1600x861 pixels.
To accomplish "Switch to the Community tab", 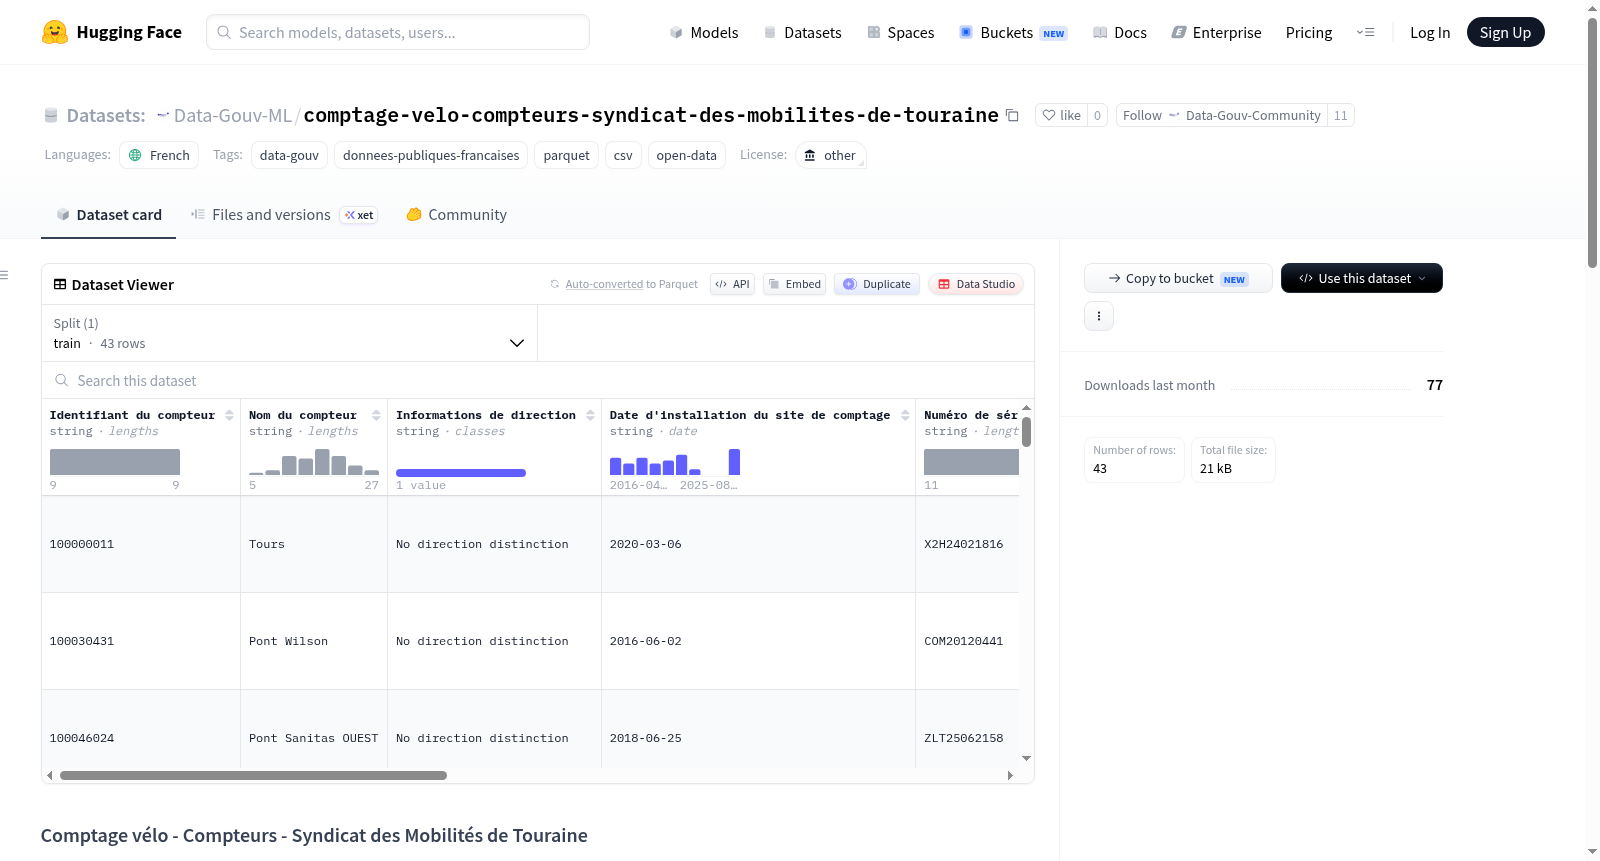I will tap(456, 214).
